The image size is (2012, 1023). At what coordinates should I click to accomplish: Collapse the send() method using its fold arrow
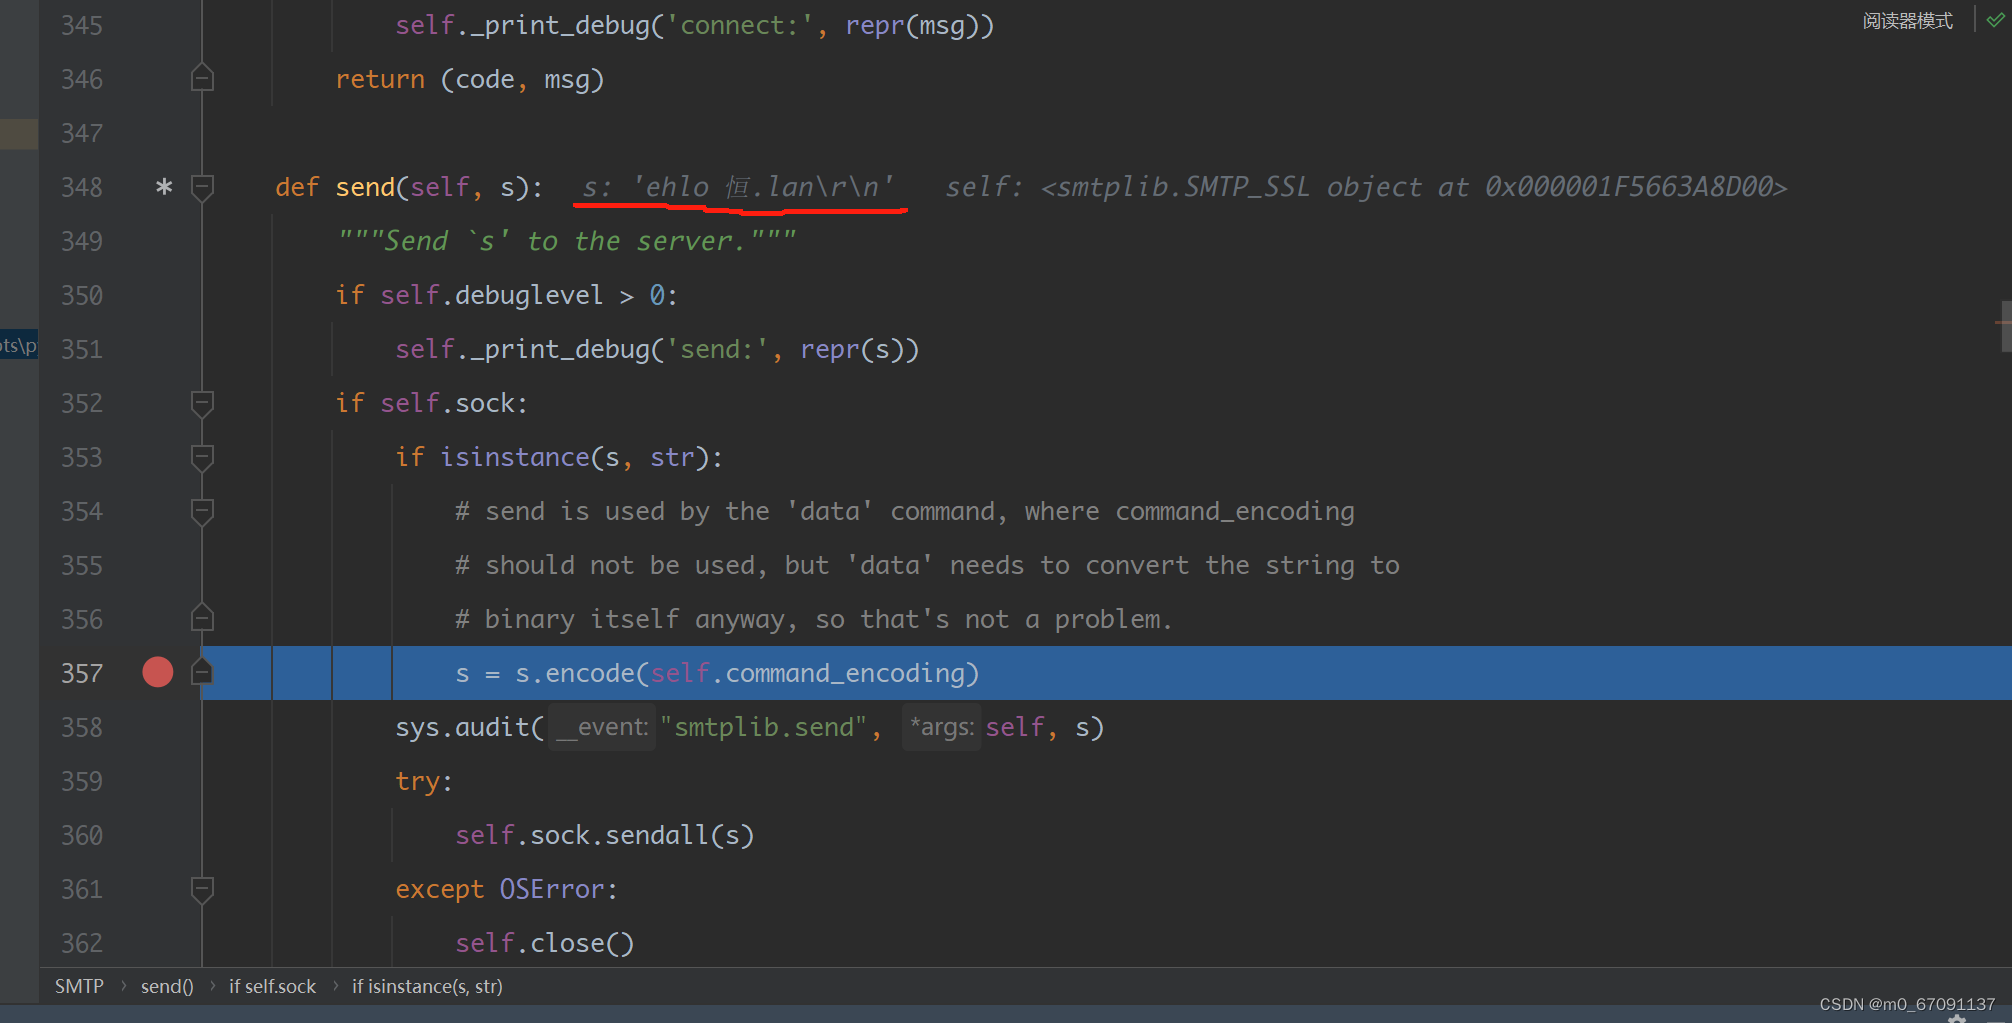[x=202, y=187]
